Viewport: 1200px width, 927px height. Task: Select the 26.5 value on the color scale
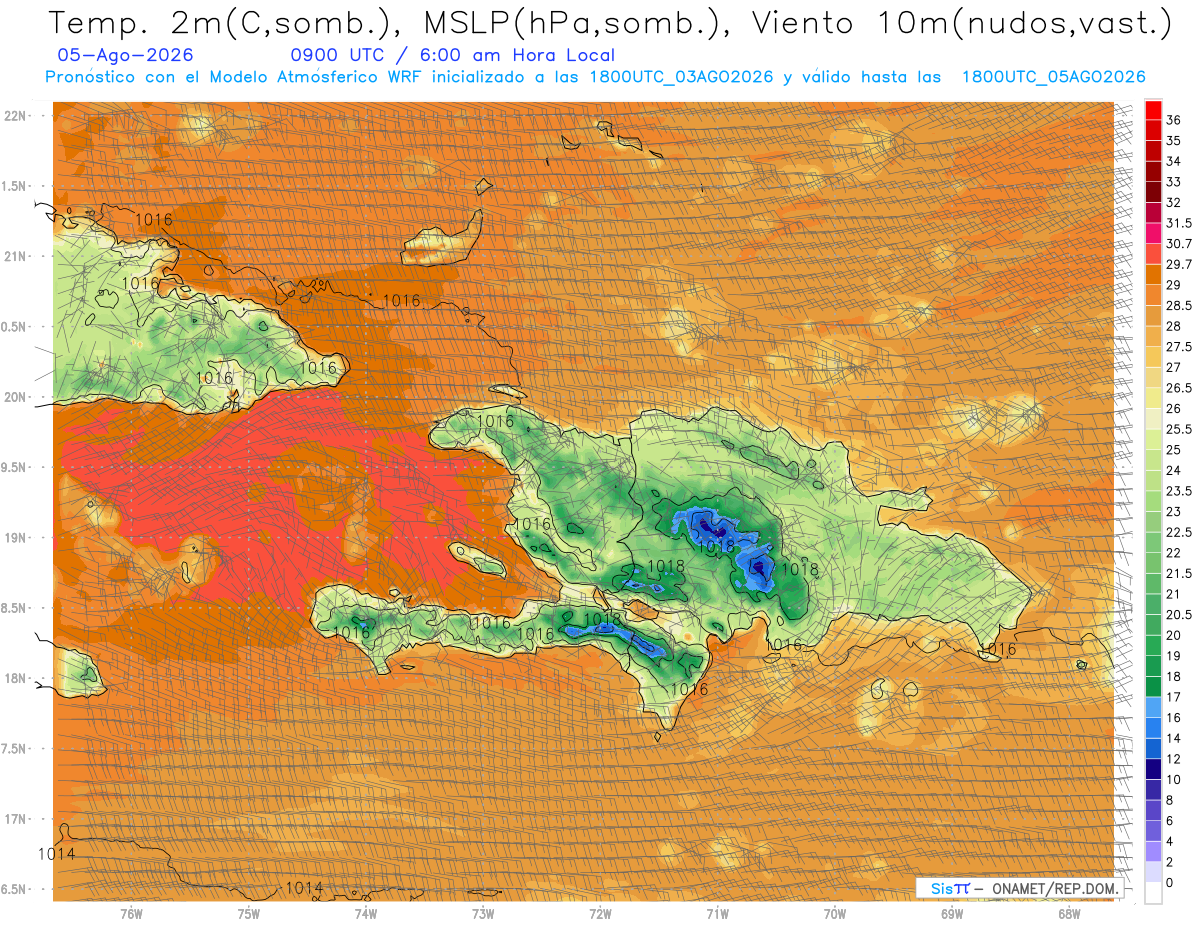pyautogui.click(x=1179, y=388)
